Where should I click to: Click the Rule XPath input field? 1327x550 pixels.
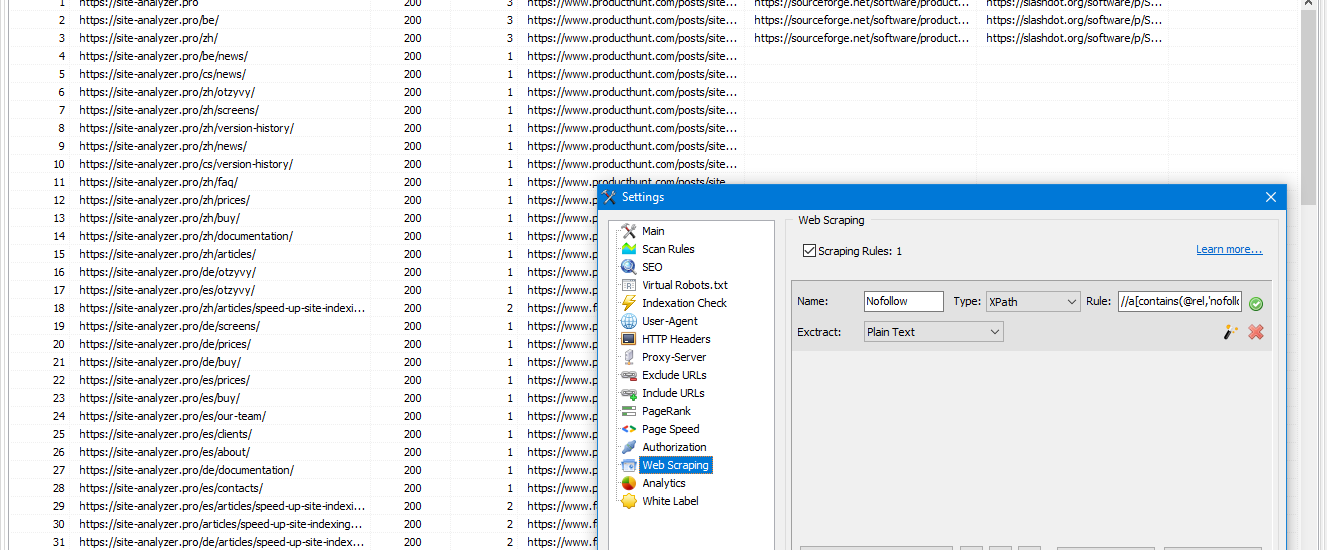pos(1180,301)
